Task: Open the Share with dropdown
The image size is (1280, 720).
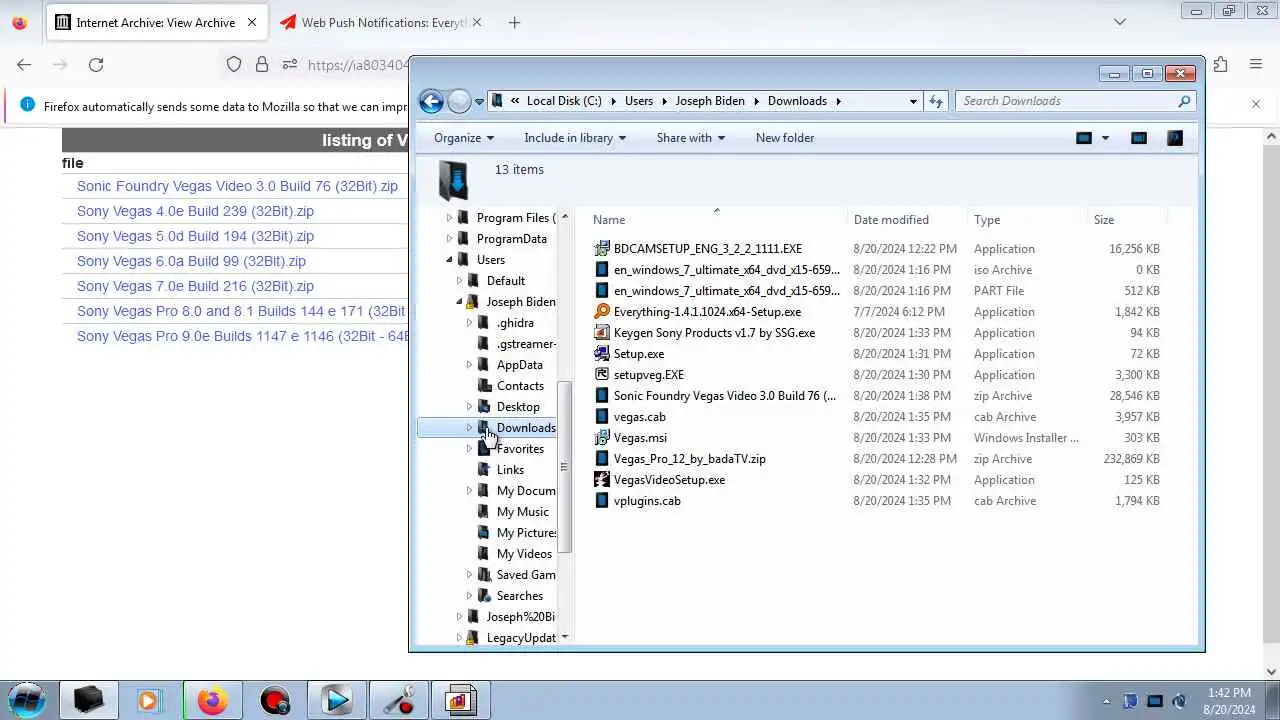Action: 690,138
